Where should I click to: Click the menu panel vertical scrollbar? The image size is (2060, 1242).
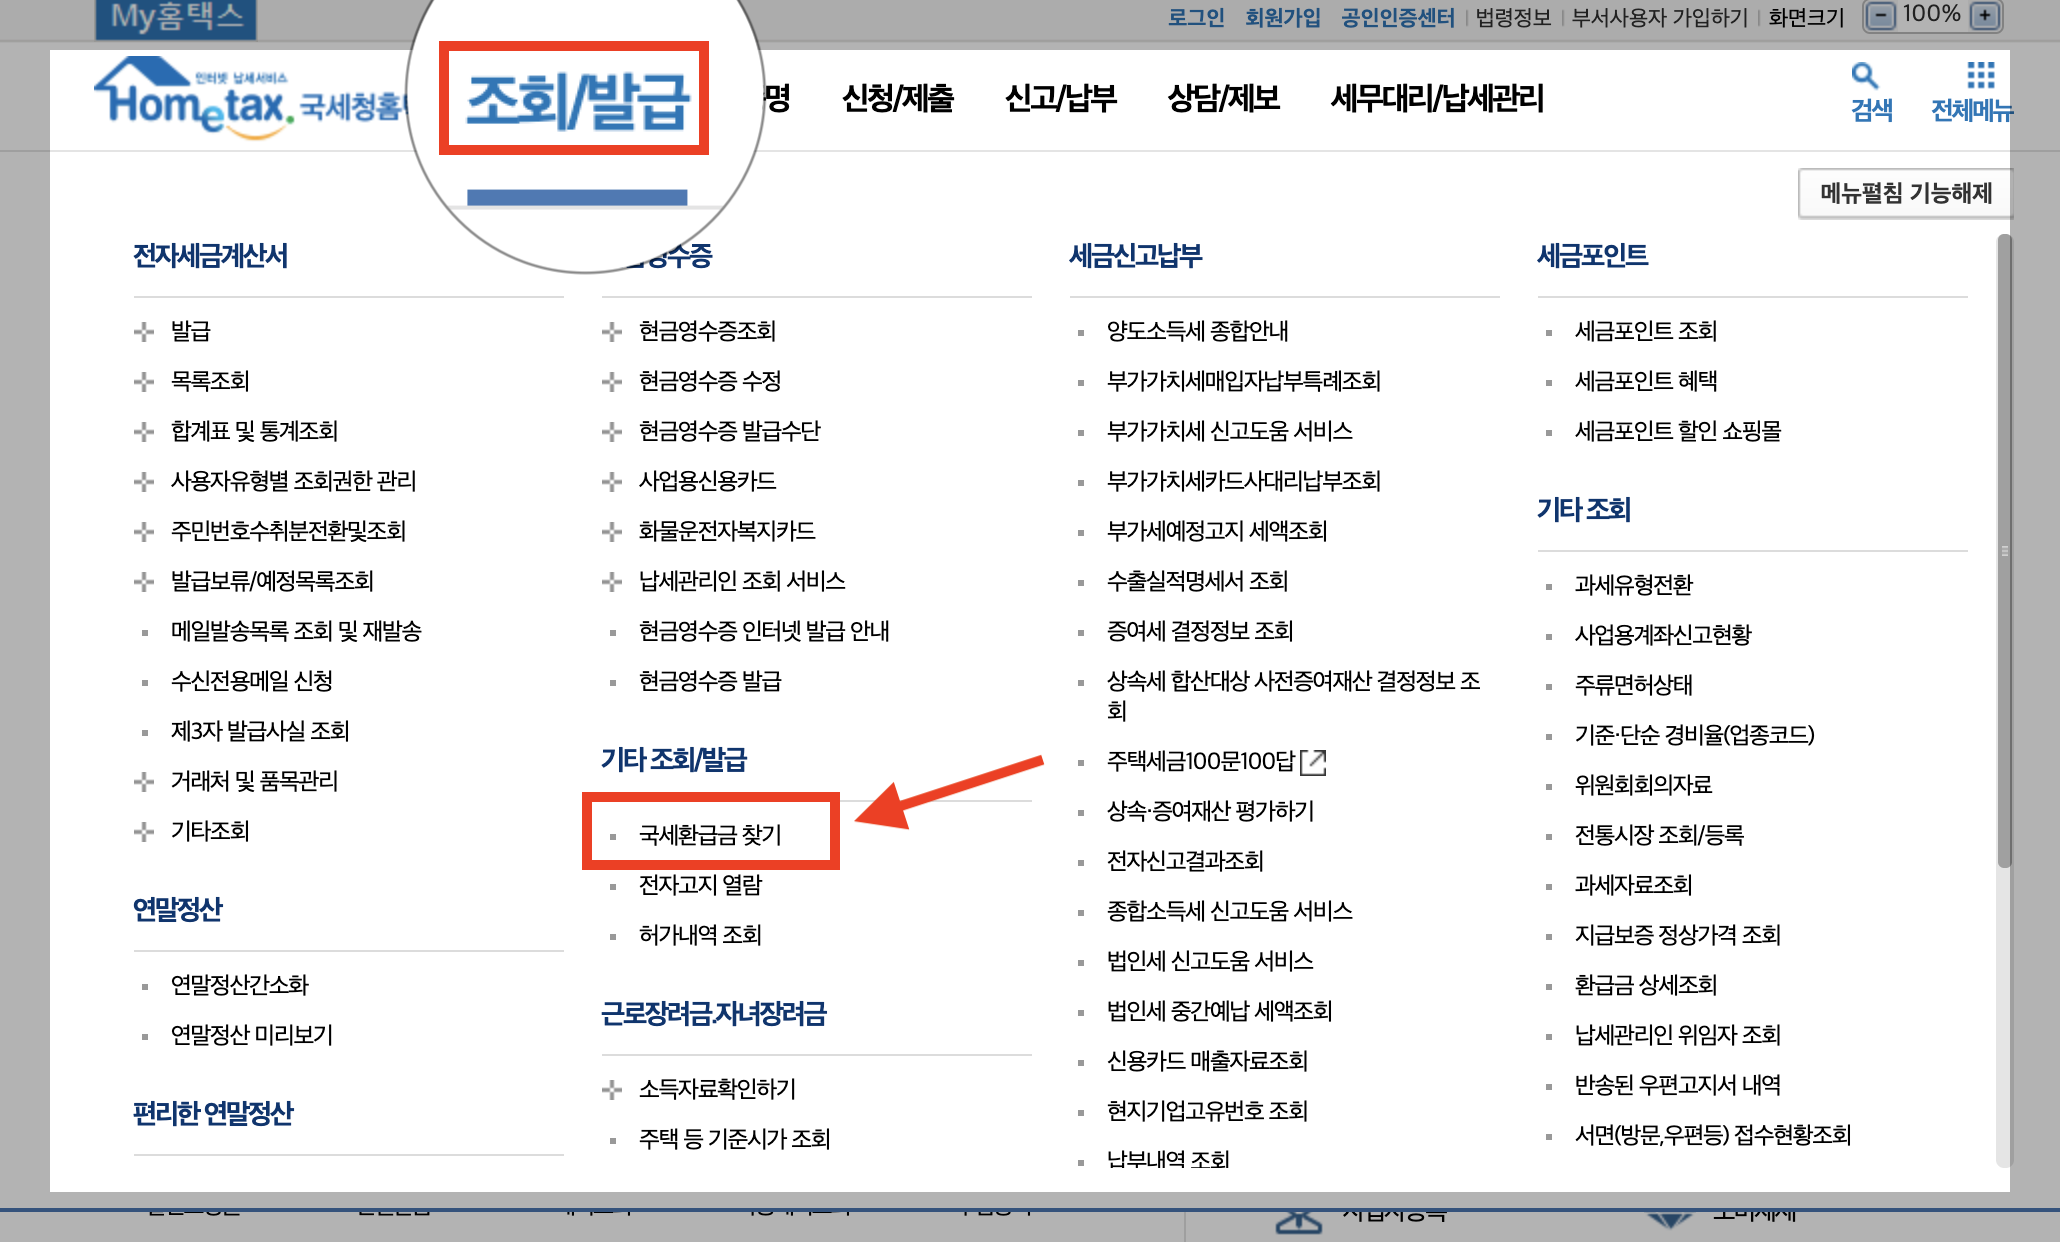tap(2003, 550)
